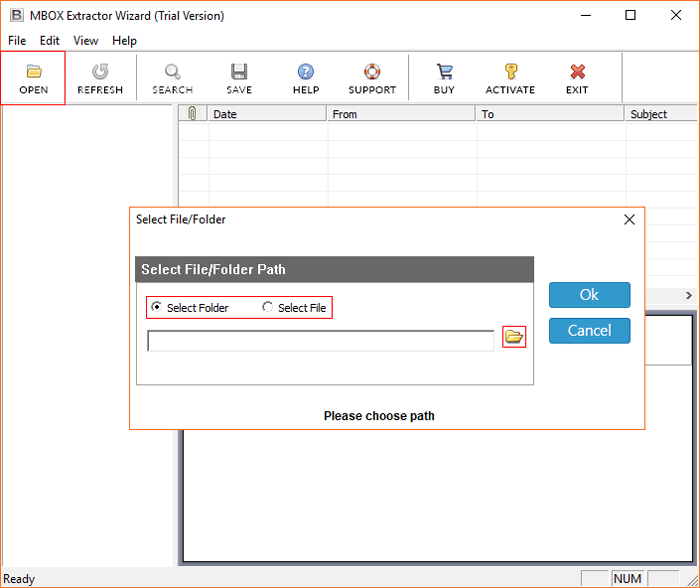Image resolution: width=700 pixels, height=588 pixels.
Task: Click the REFRESH toolbar icon
Action: point(100,78)
